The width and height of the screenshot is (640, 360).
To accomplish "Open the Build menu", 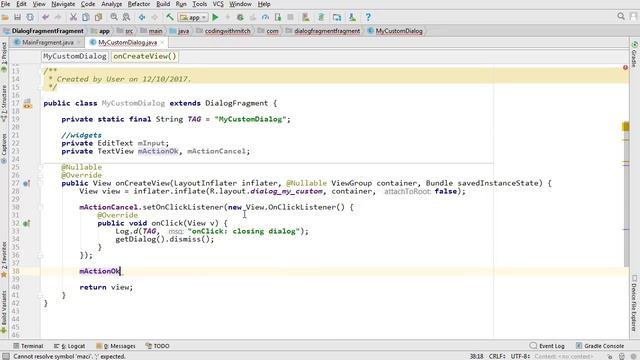I will (163, 4).
